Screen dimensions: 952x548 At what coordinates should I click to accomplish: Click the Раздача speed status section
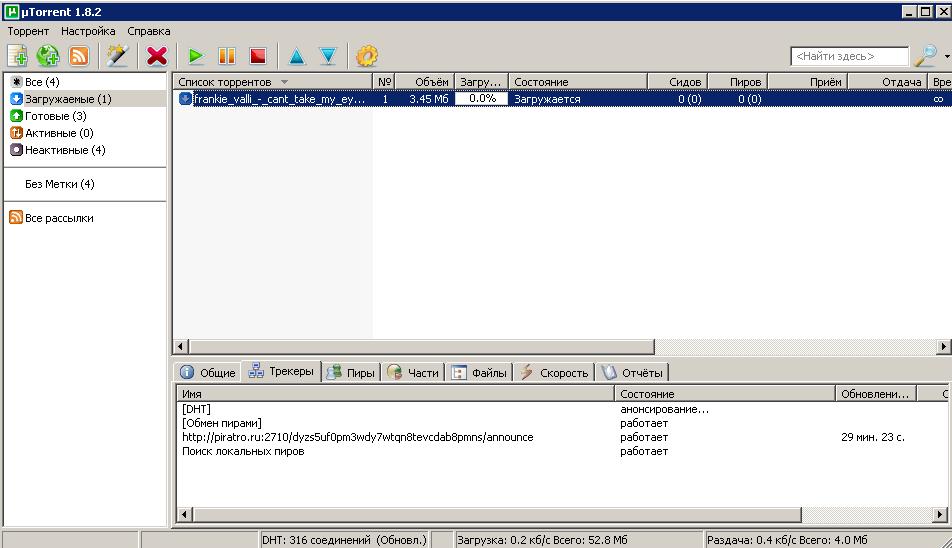coord(826,540)
